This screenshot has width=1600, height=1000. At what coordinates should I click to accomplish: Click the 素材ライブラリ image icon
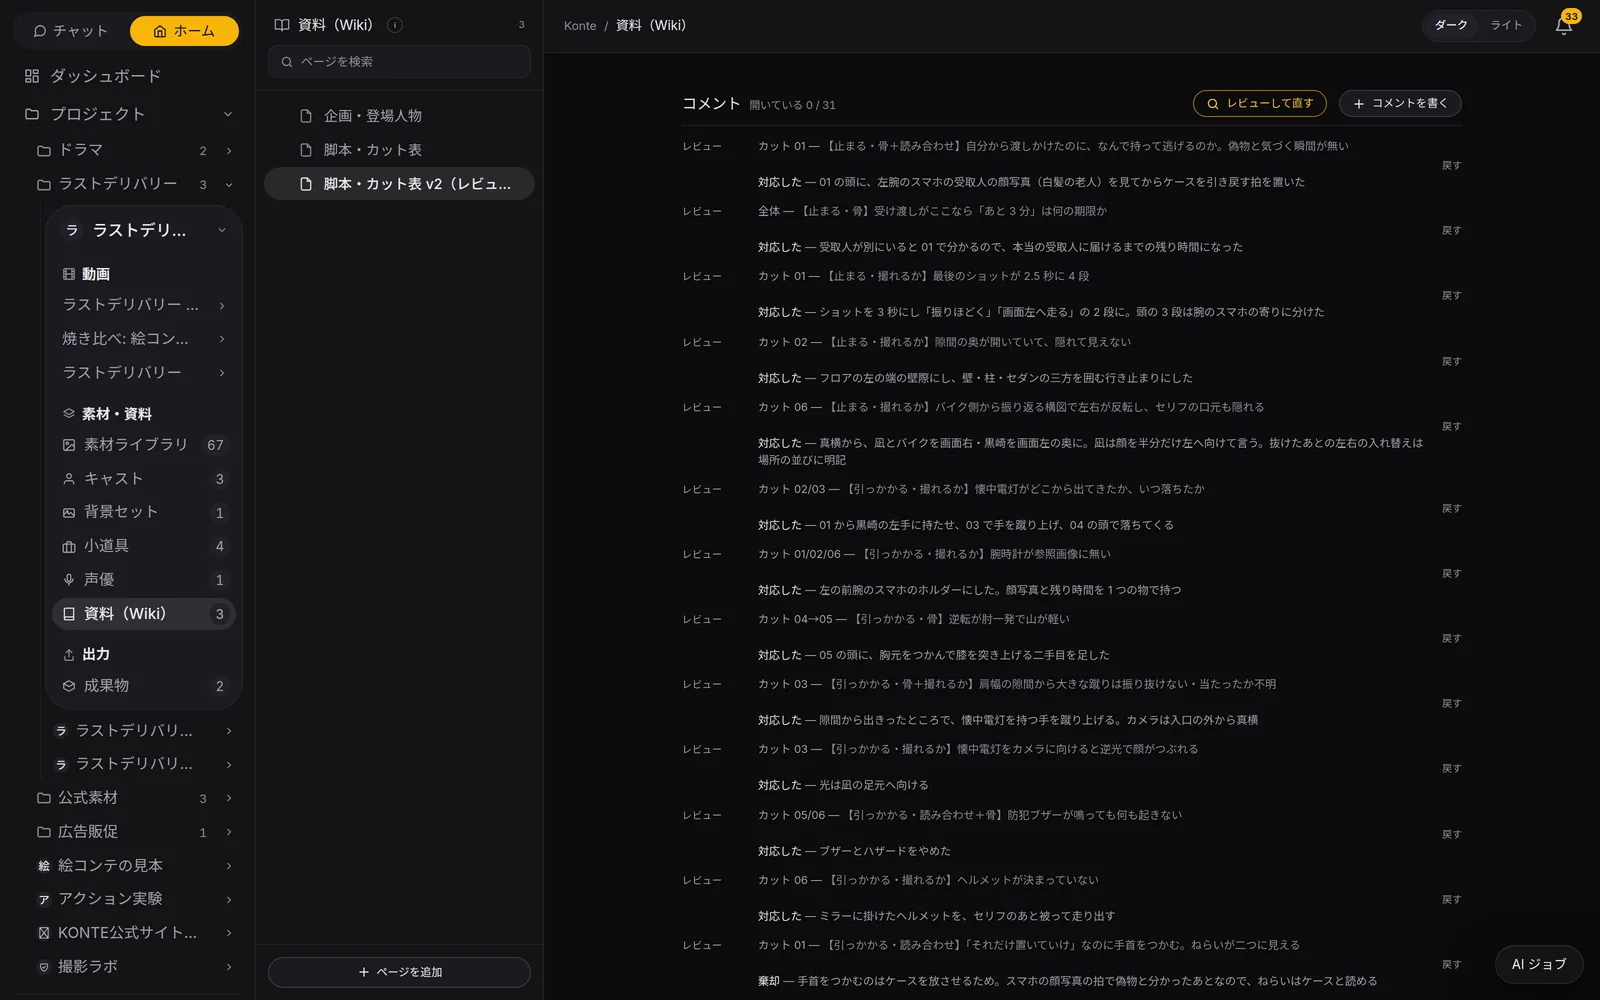(69, 445)
